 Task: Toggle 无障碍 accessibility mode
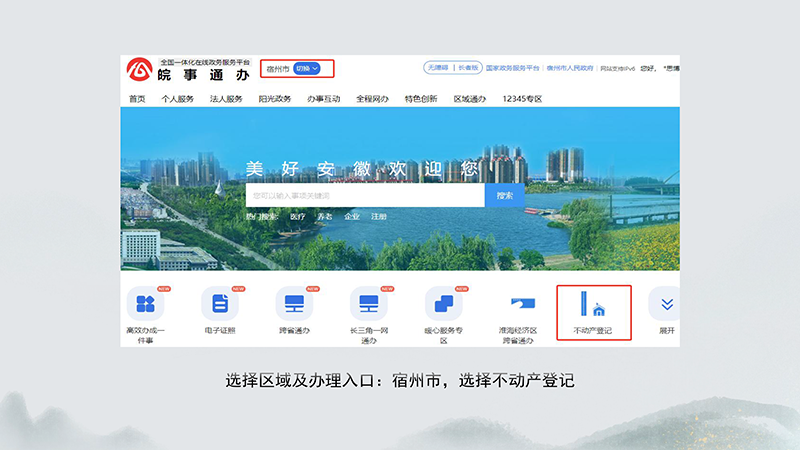(x=437, y=68)
